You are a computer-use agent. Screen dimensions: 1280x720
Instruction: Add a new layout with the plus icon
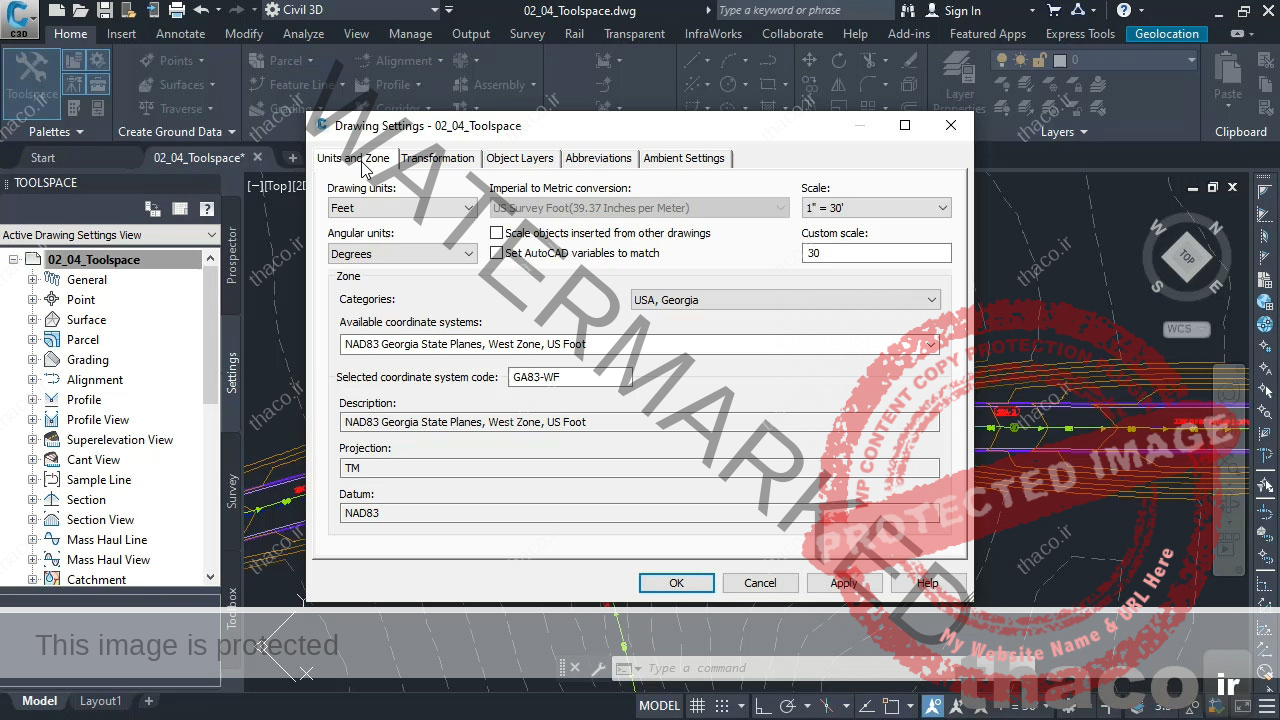click(149, 701)
